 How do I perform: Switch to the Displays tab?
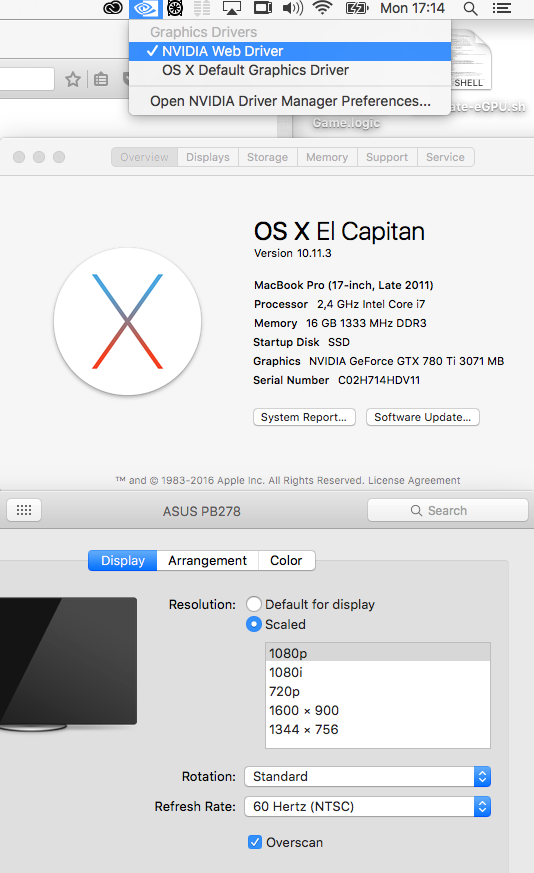[208, 157]
